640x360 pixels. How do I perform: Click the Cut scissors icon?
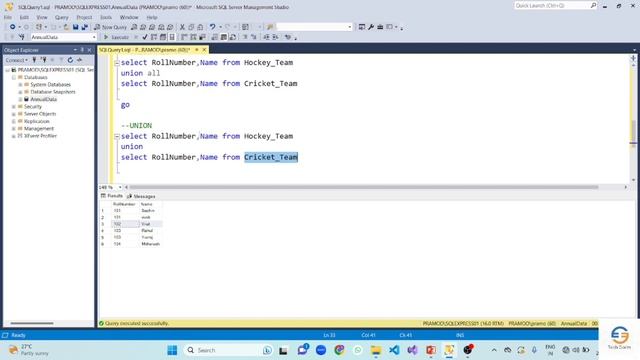tap(182, 27)
